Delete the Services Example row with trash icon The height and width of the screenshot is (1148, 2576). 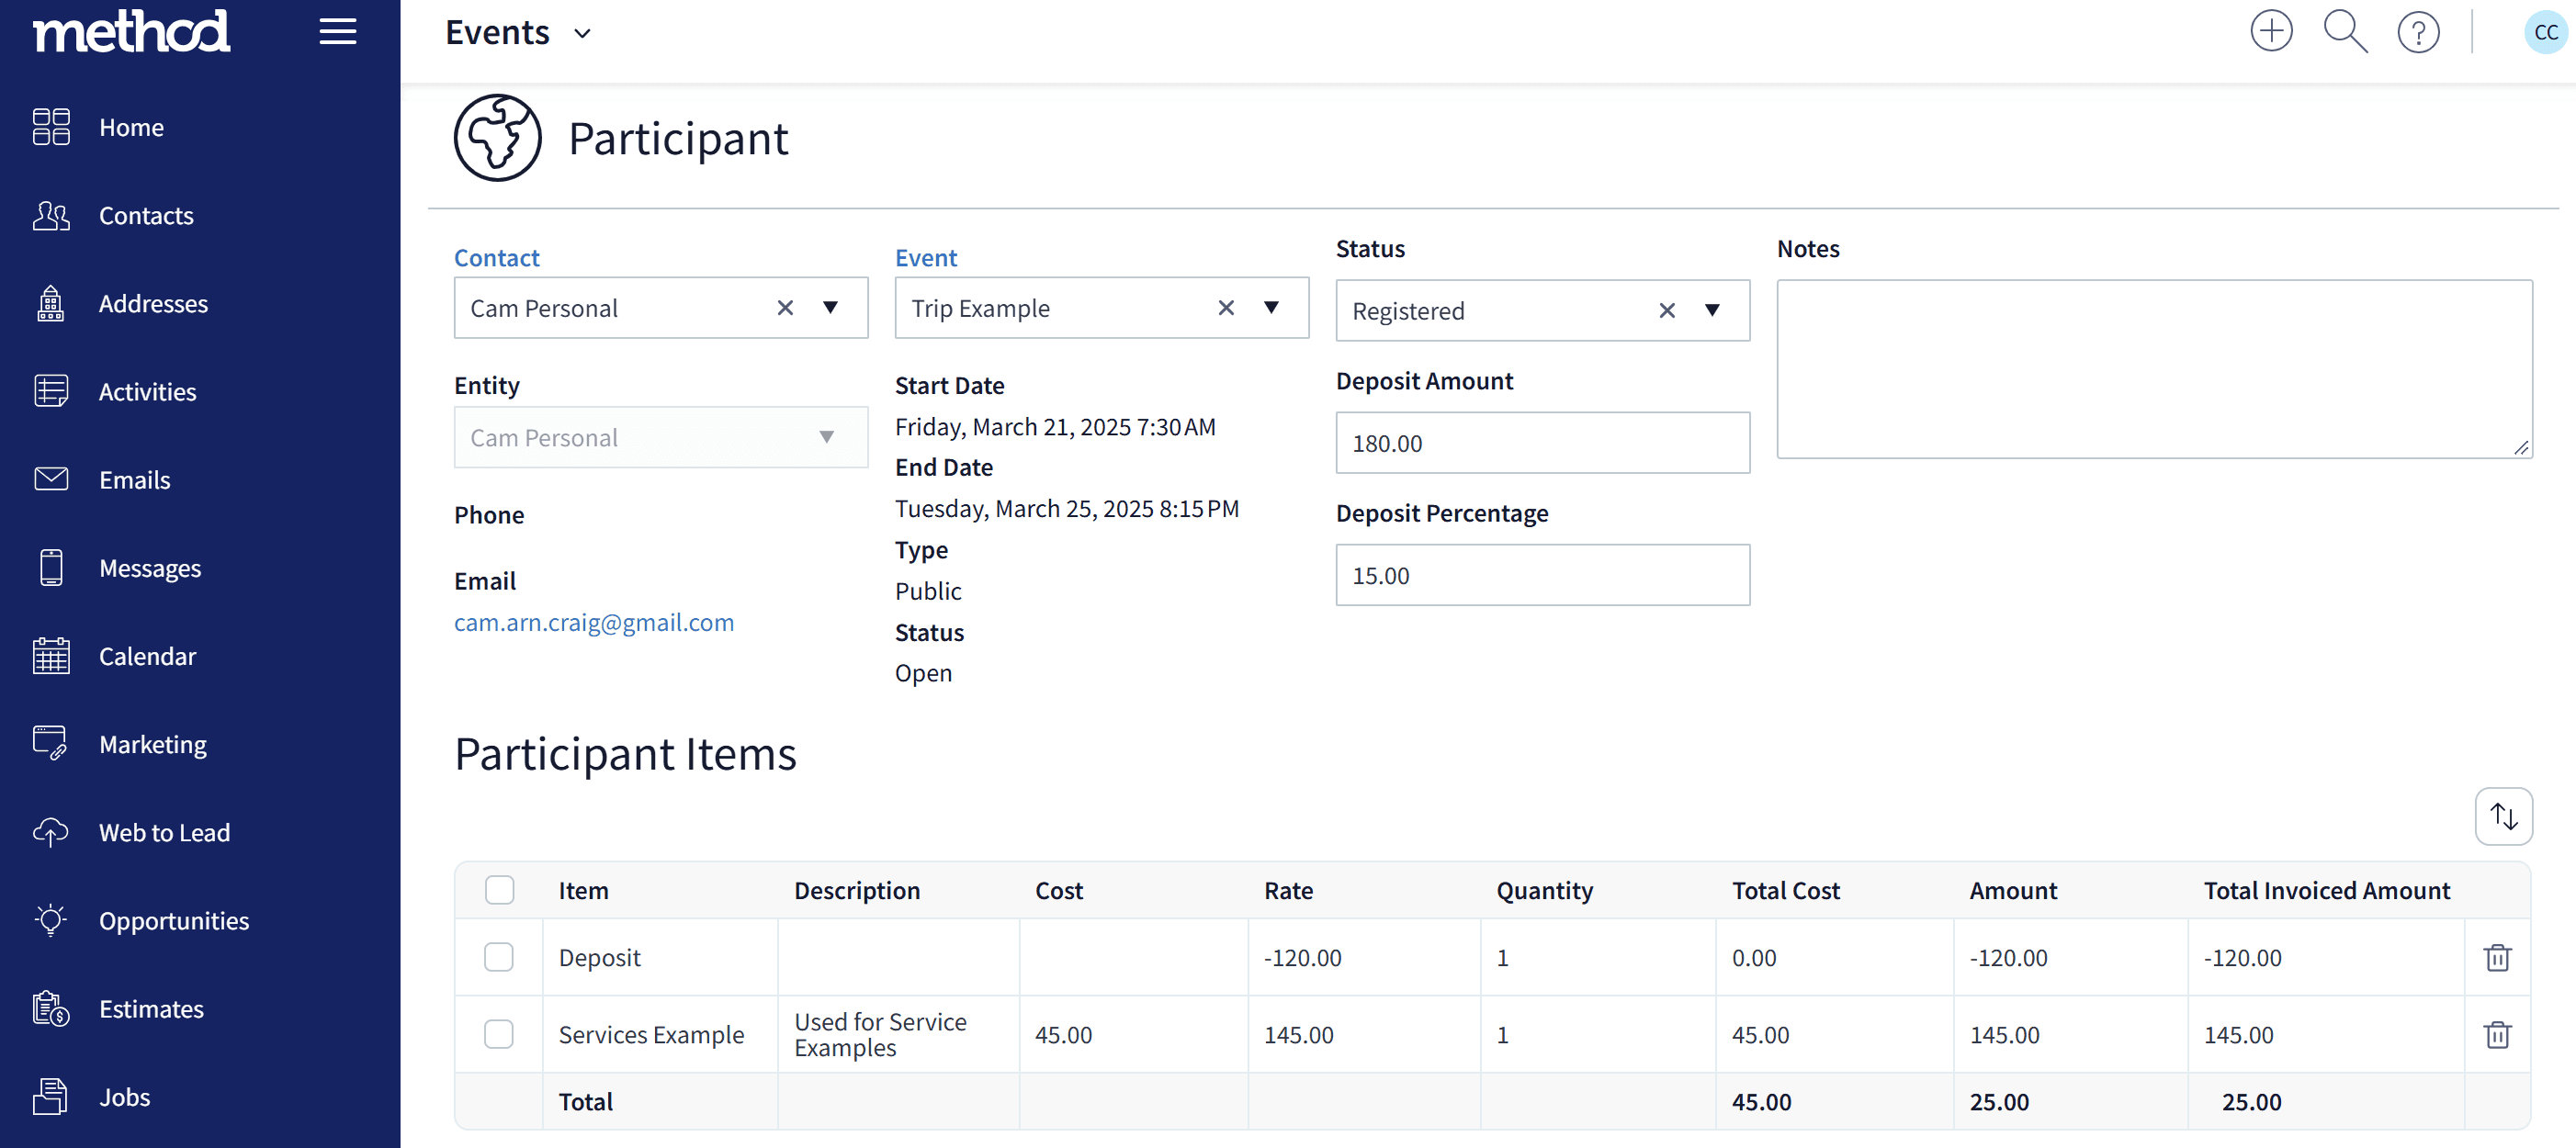(2497, 1034)
